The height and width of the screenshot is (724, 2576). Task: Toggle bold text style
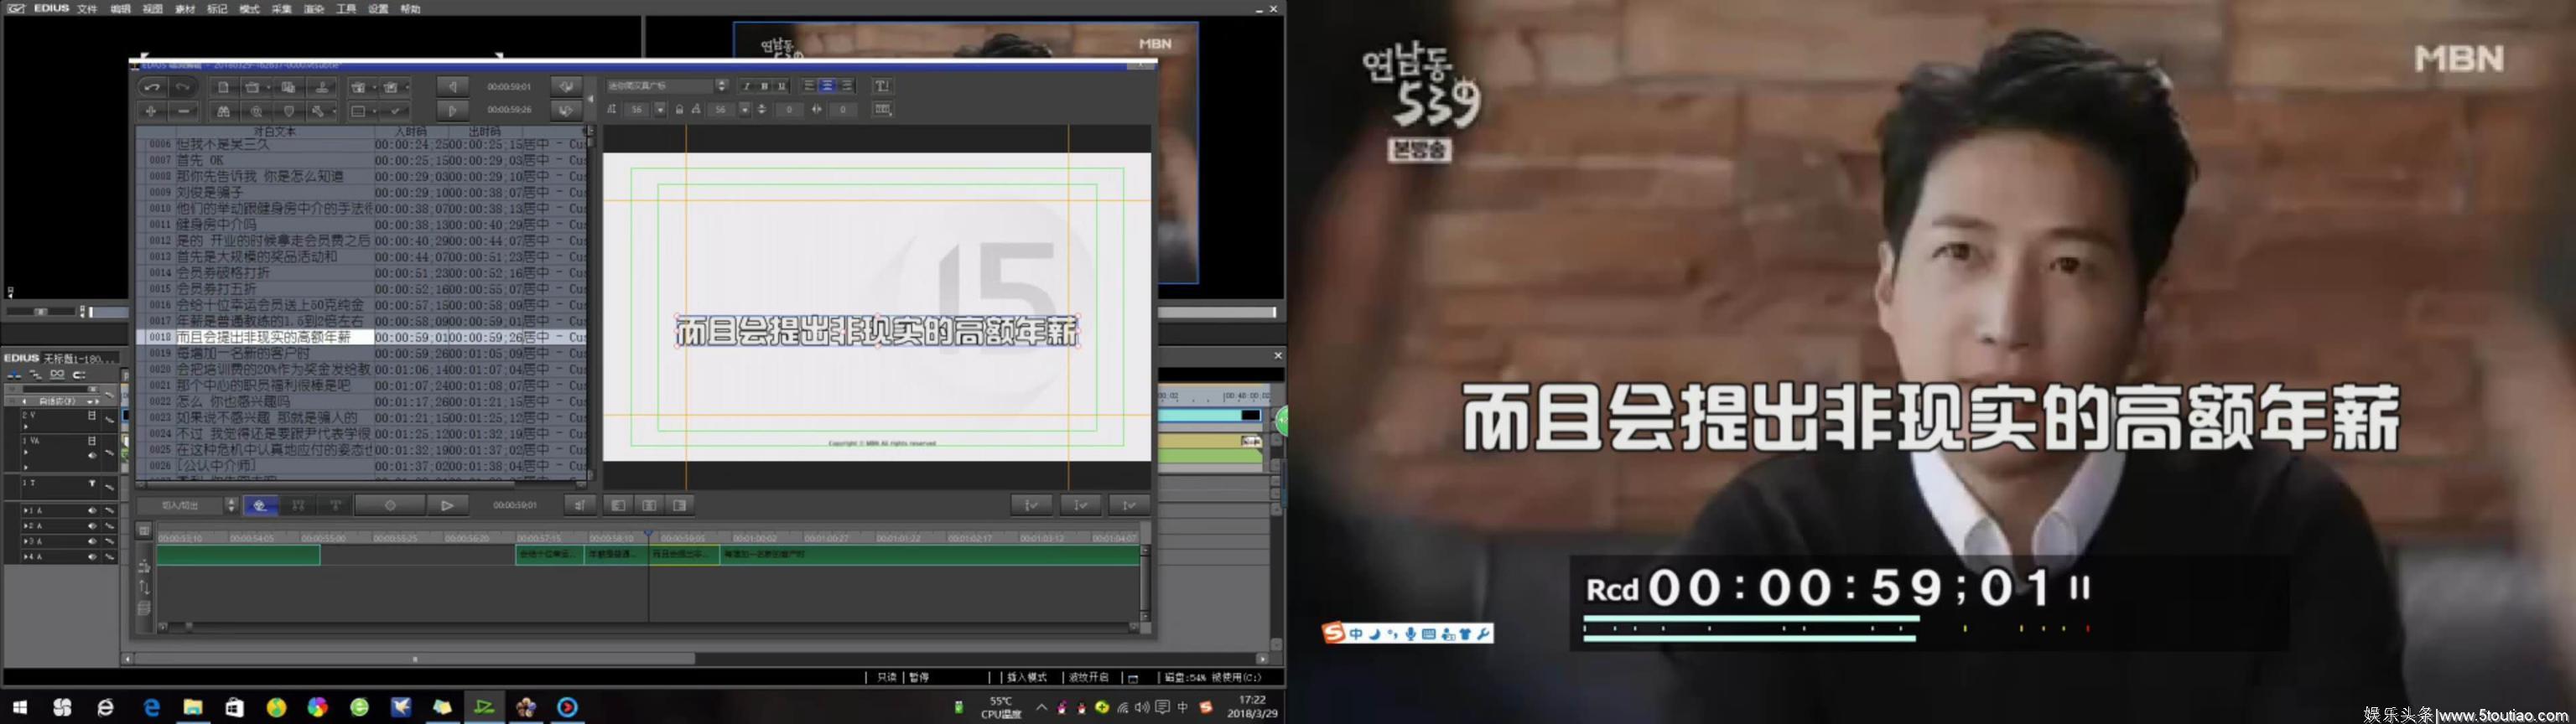(x=764, y=86)
